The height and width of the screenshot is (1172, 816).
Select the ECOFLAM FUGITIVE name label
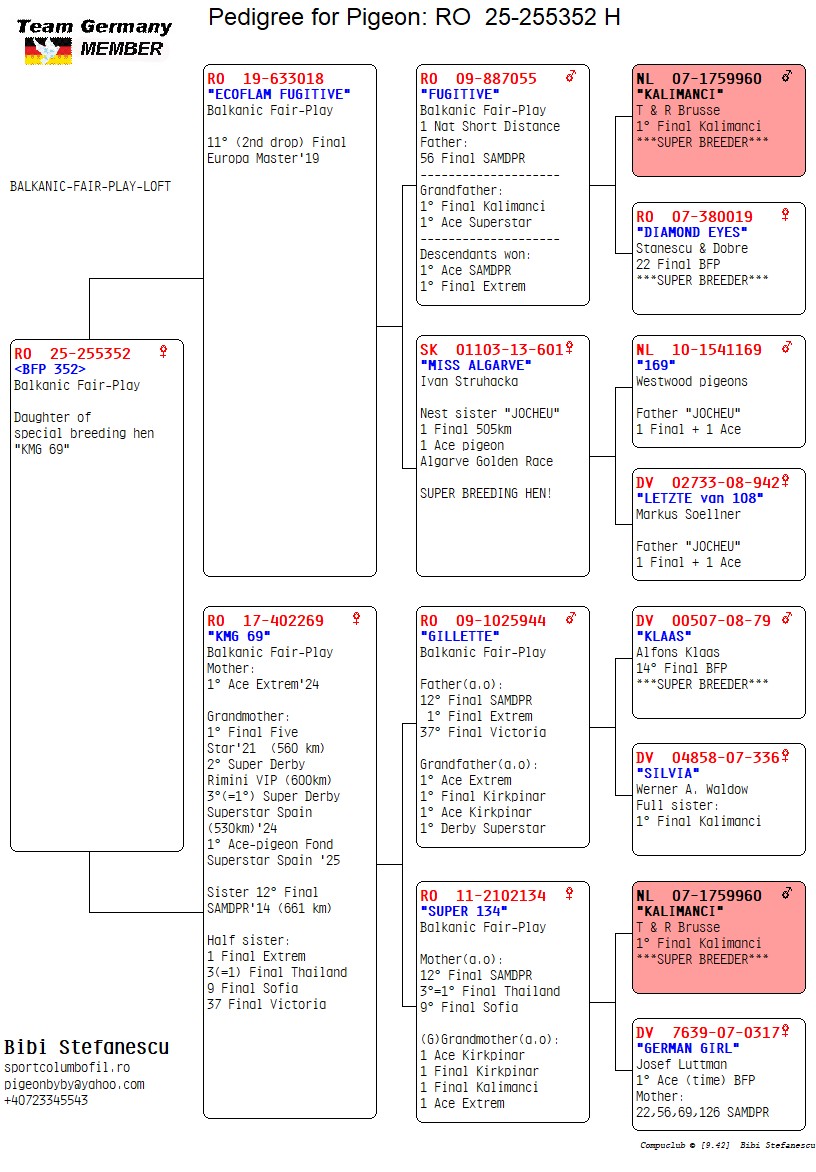coord(278,94)
